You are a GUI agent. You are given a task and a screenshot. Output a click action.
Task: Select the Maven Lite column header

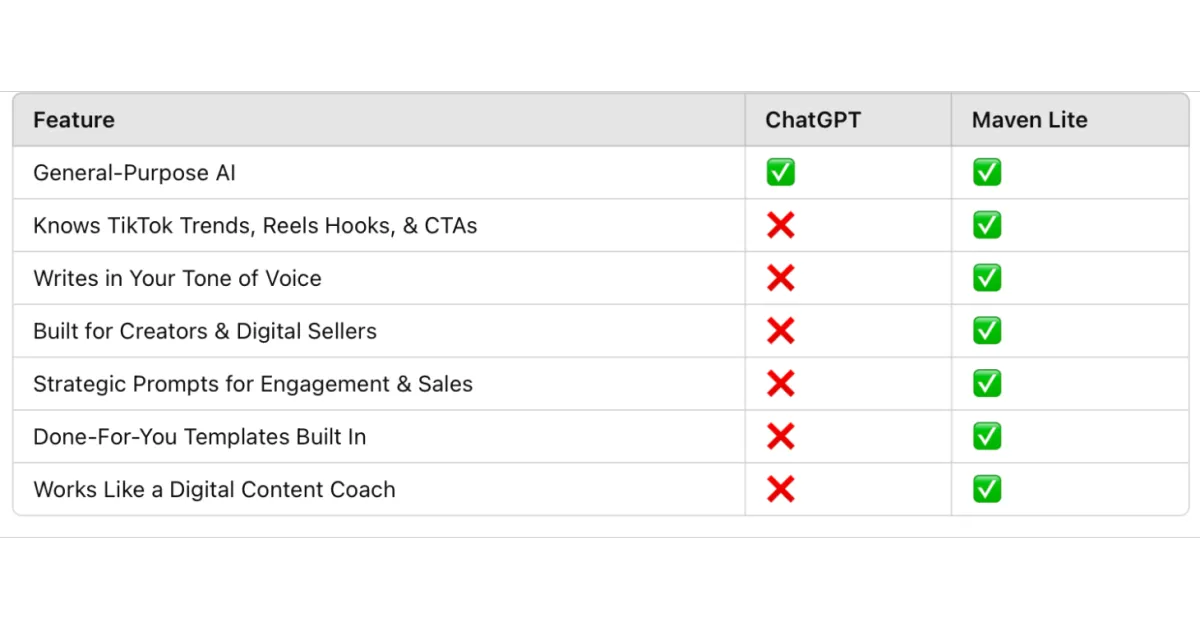pyautogui.click(x=1029, y=120)
